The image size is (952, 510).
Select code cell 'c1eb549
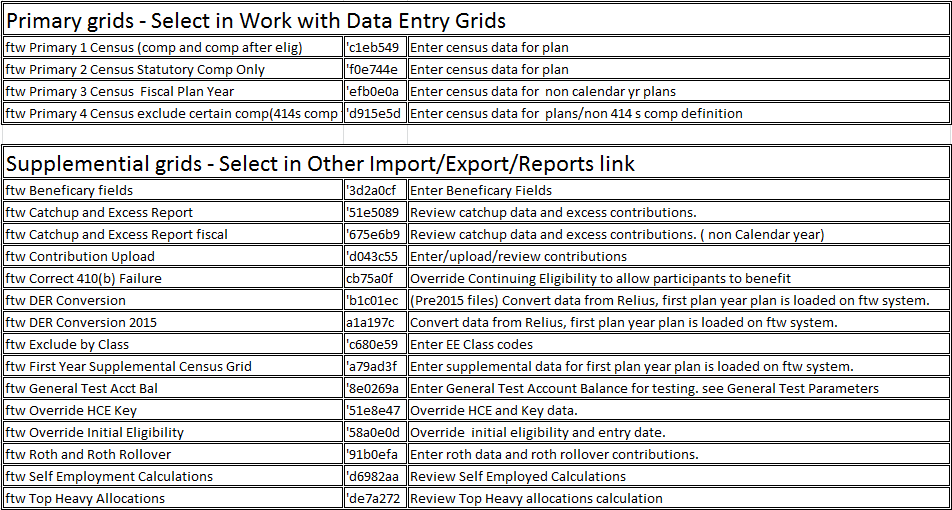pyautogui.click(x=375, y=47)
